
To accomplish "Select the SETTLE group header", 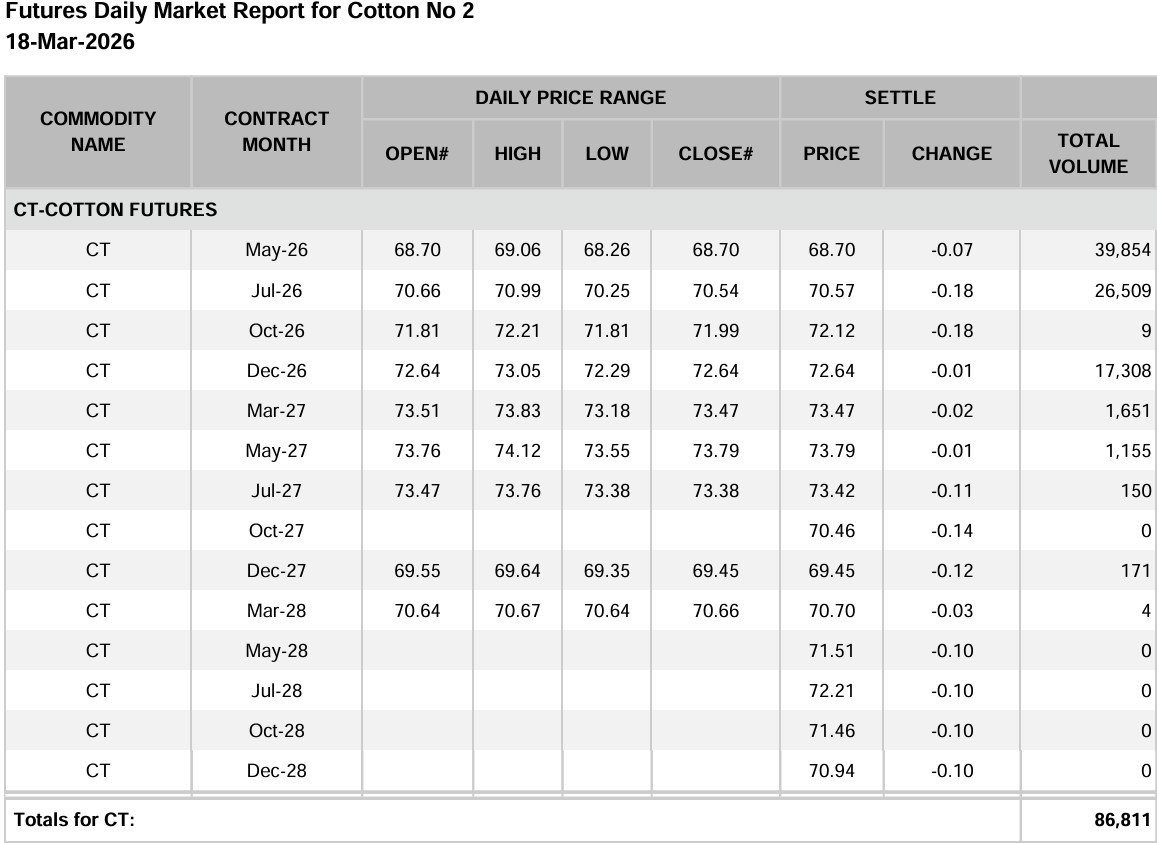I will click(900, 98).
